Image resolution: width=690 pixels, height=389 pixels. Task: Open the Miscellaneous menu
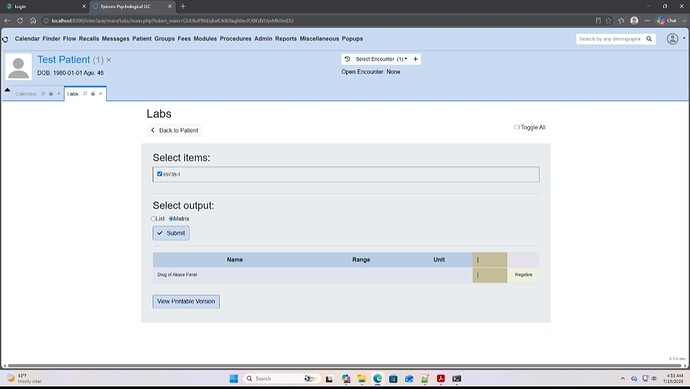point(319,39)
